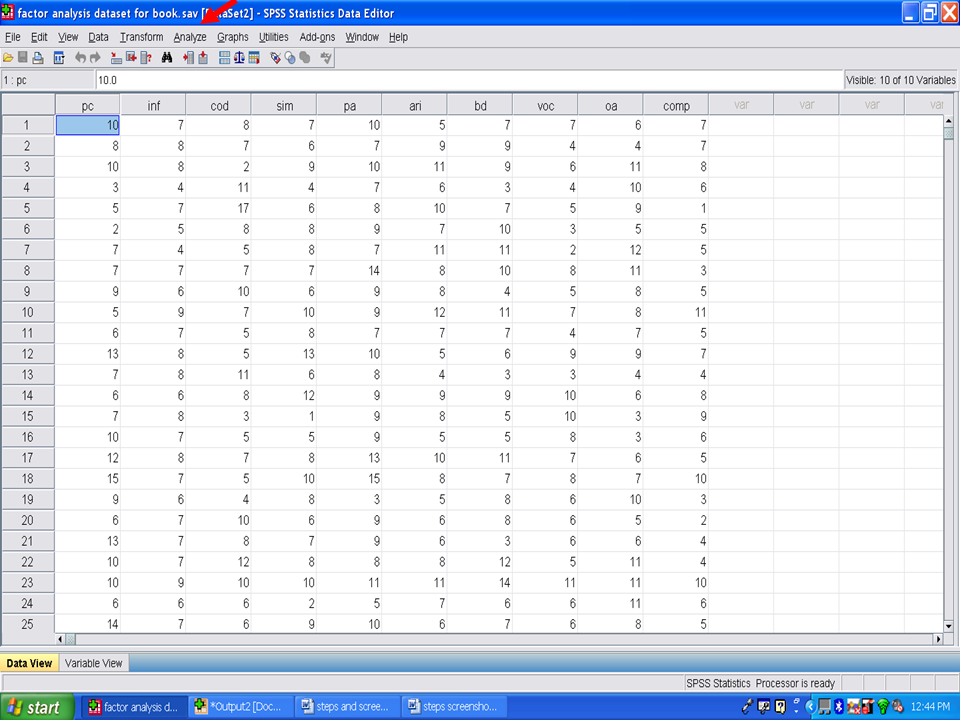Click the Undo arrow icon
960x720 pixels.
point(80,58)
